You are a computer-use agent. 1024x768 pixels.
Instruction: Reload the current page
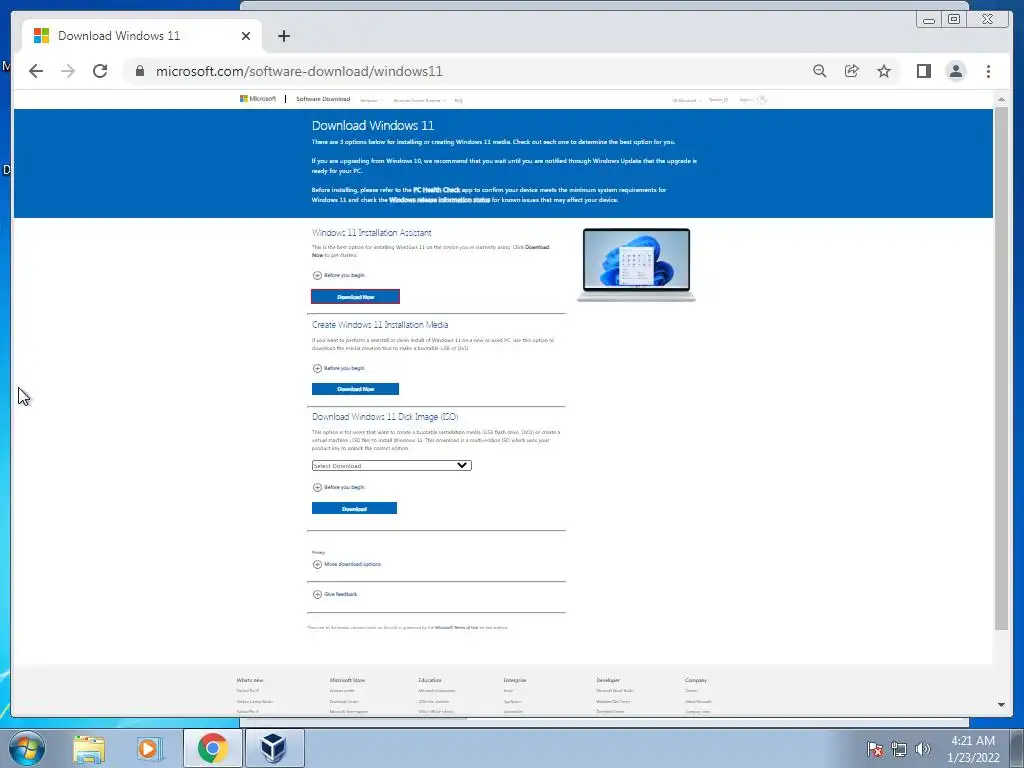(100, 71)
